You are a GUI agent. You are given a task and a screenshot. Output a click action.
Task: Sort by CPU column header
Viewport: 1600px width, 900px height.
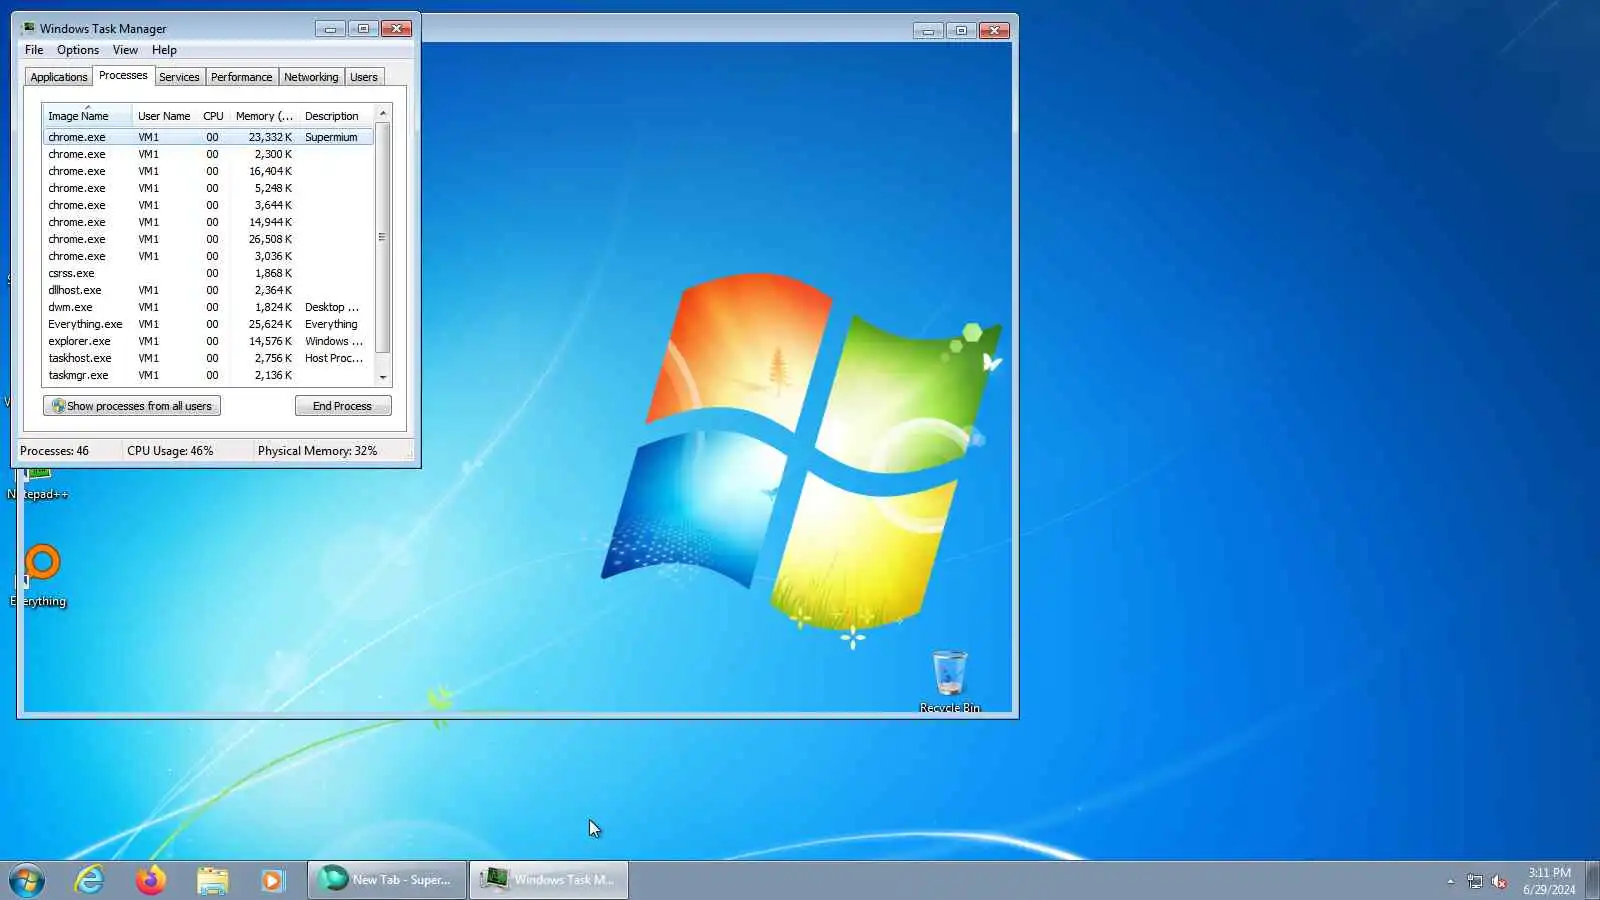(213, 116)
